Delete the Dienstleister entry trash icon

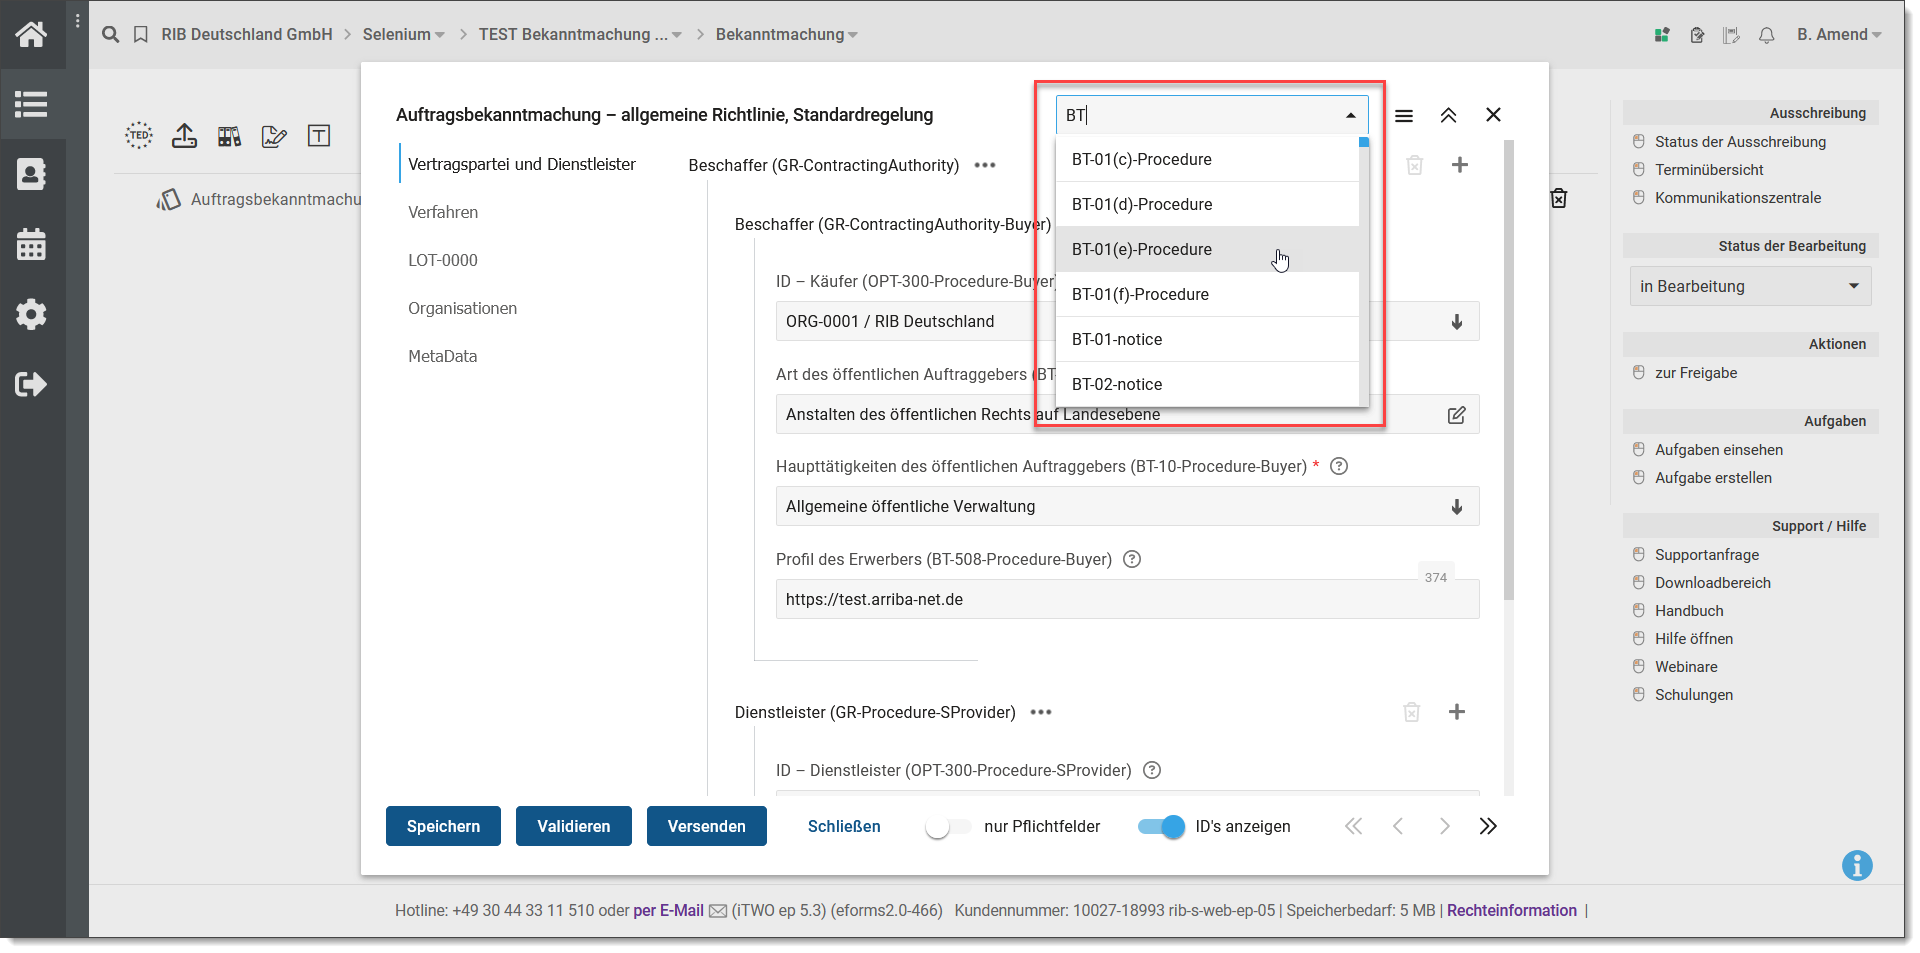(1412, 712)
